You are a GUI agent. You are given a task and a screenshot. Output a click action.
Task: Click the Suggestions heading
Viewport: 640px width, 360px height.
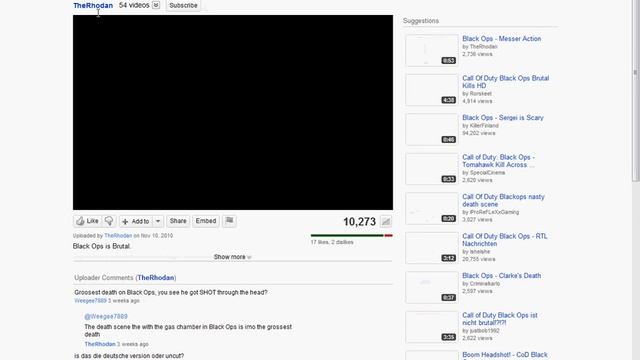point(421,21)
